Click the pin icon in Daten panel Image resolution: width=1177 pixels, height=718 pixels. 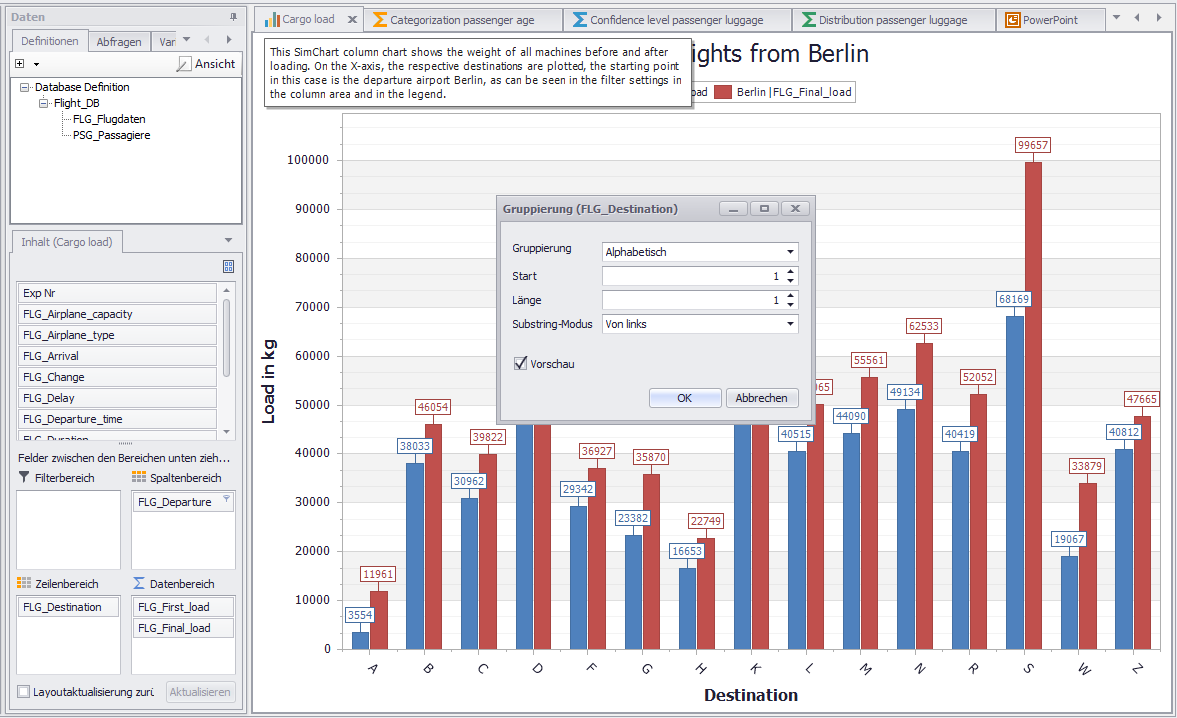pos(233,17)
